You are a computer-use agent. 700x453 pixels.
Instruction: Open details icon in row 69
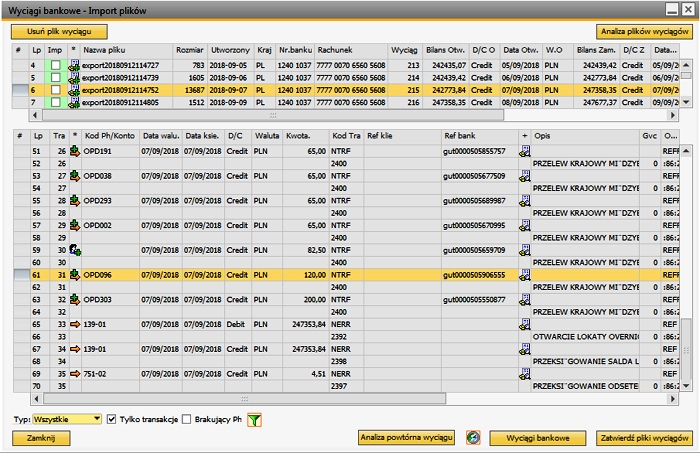(525, 374)
